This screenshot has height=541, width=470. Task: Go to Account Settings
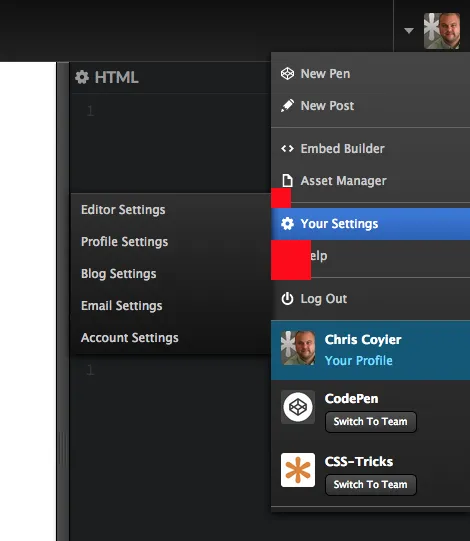[129, 338]
